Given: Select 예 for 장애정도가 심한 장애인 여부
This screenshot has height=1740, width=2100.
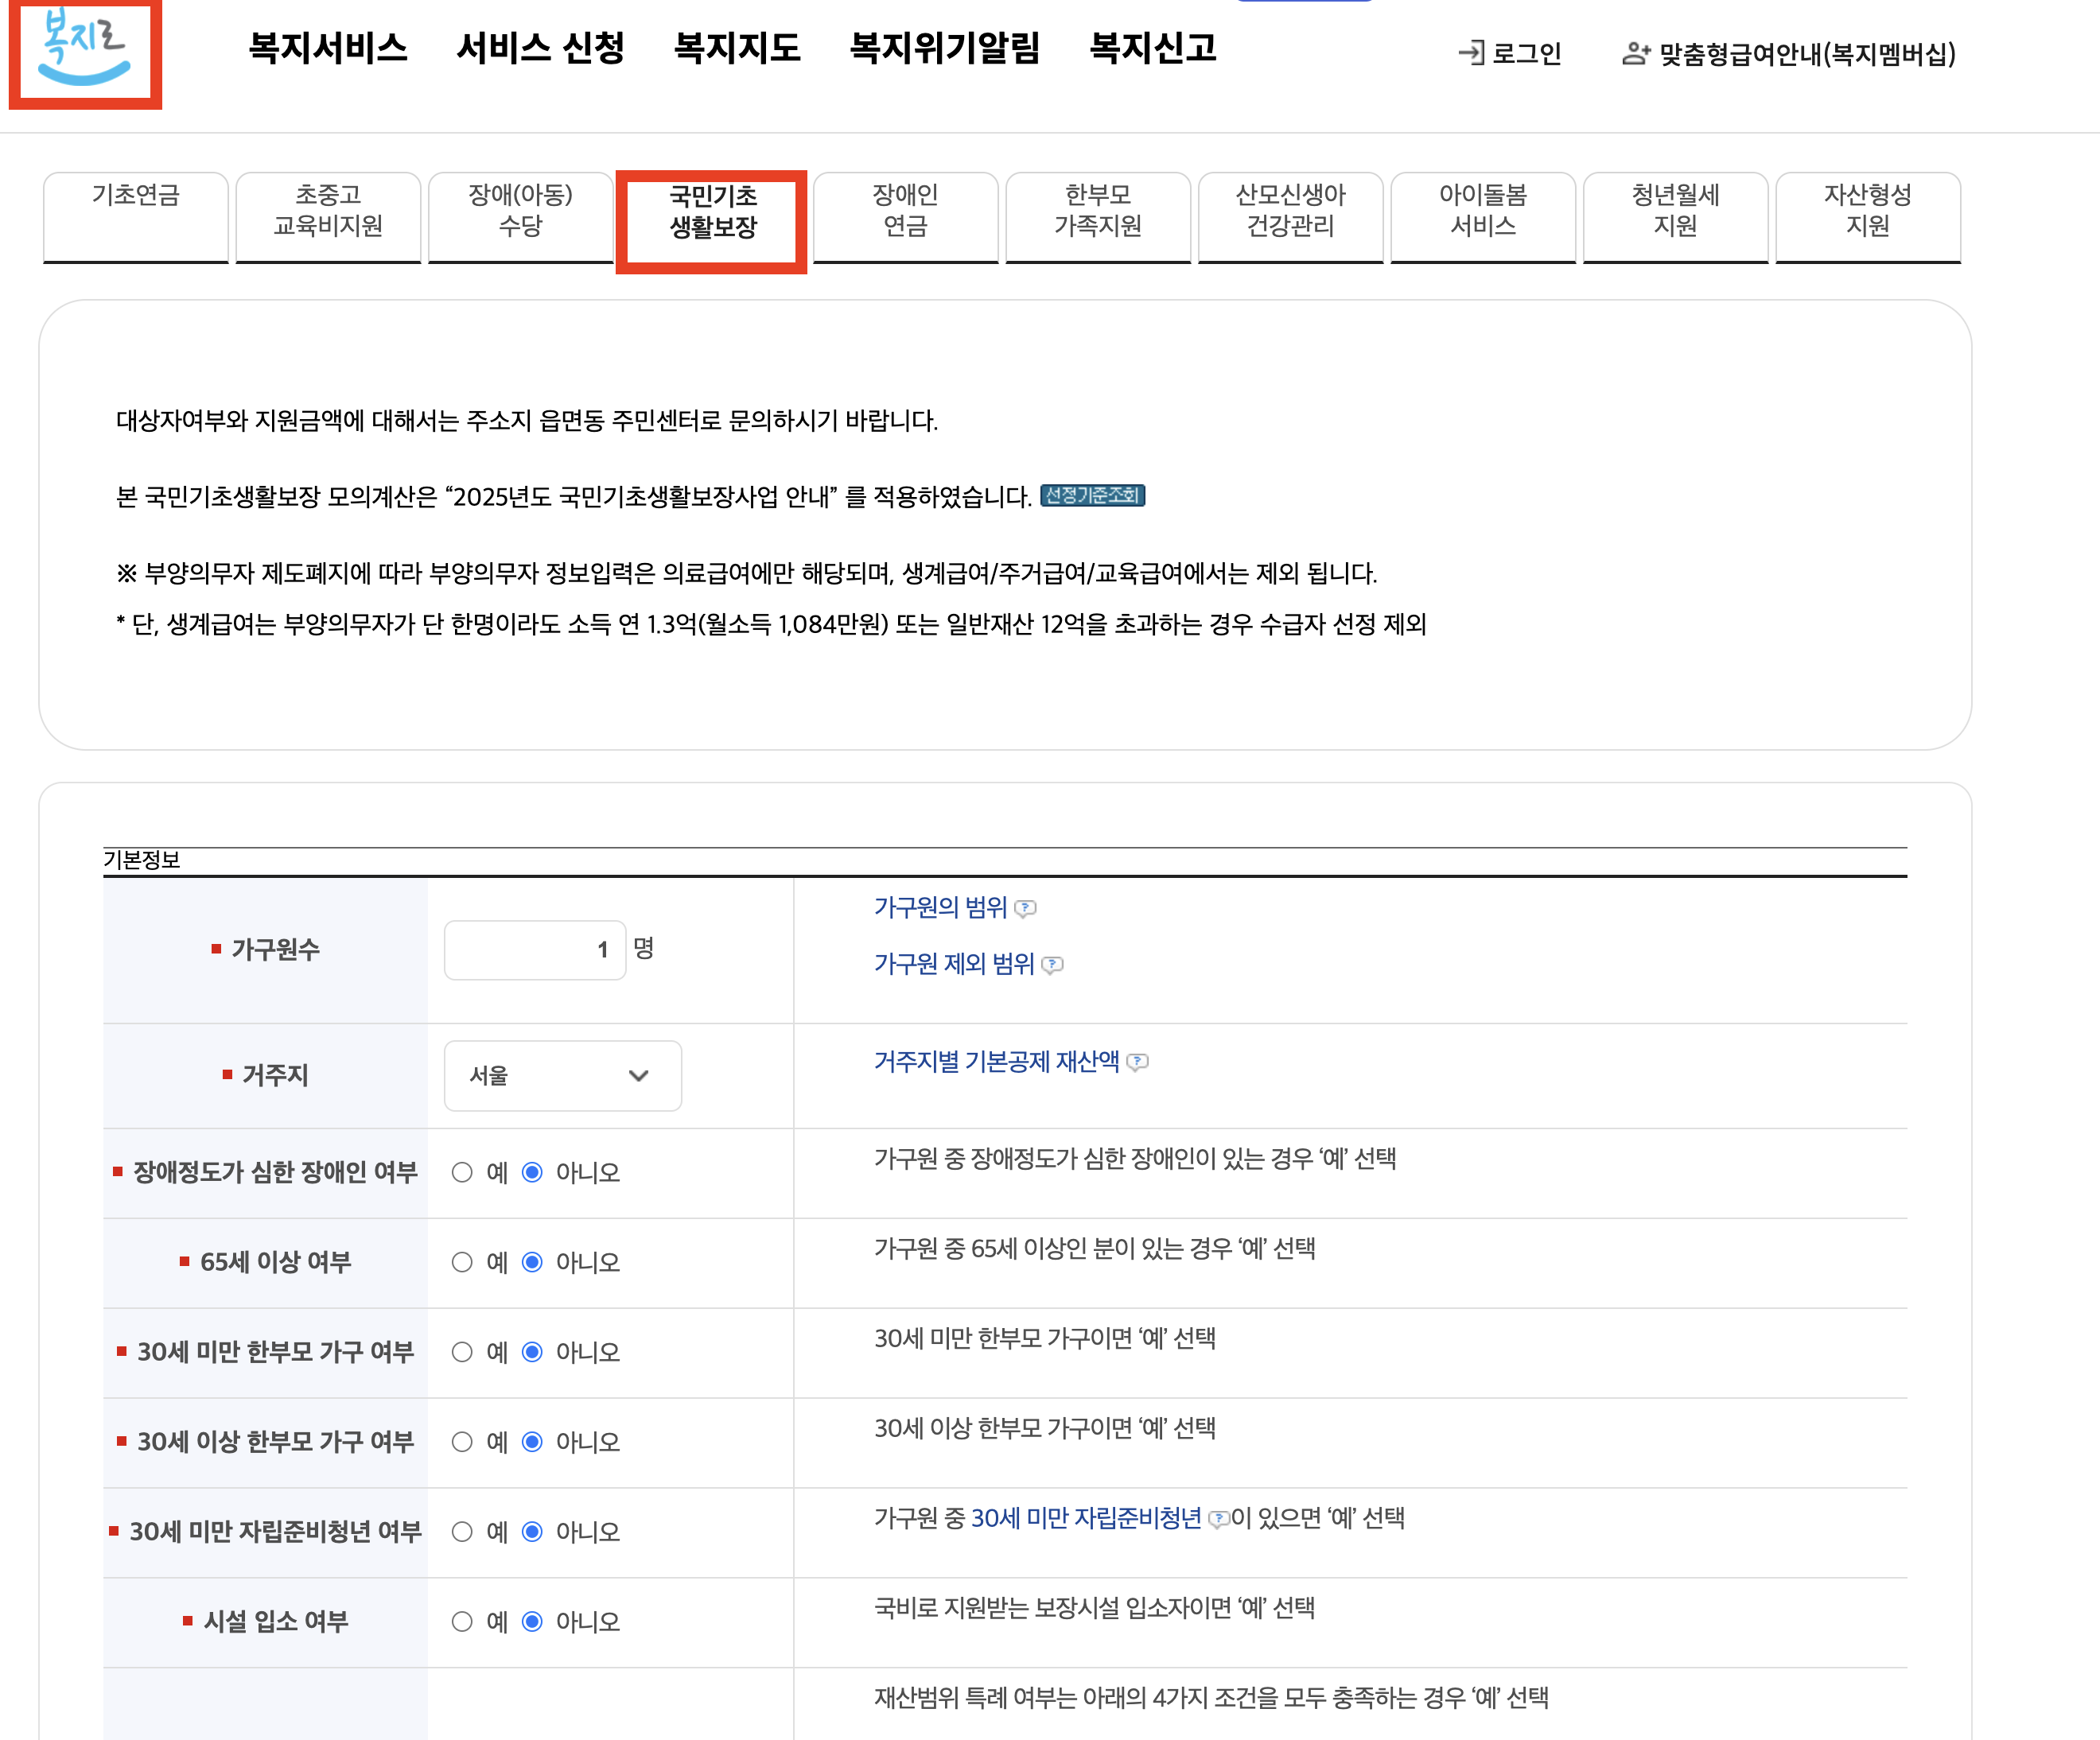Looking at the screenshot, I should (462, 1172).
